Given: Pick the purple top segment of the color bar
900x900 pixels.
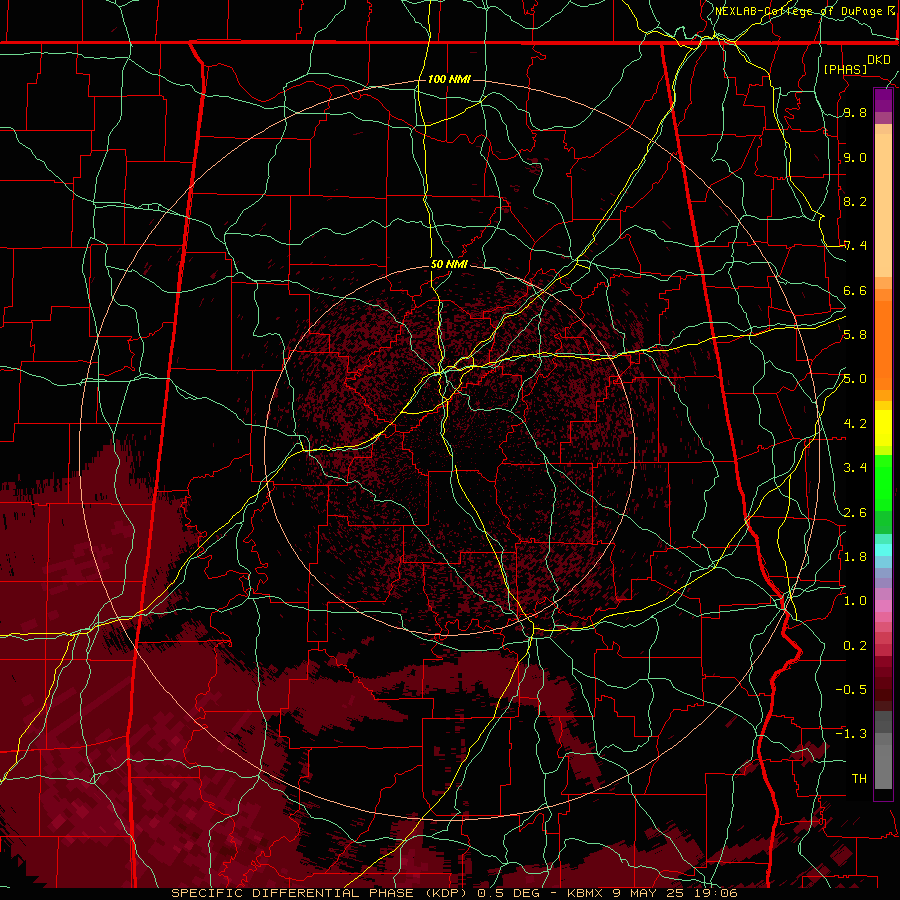Looking at the screenshot, I should (x=883, y=101).
